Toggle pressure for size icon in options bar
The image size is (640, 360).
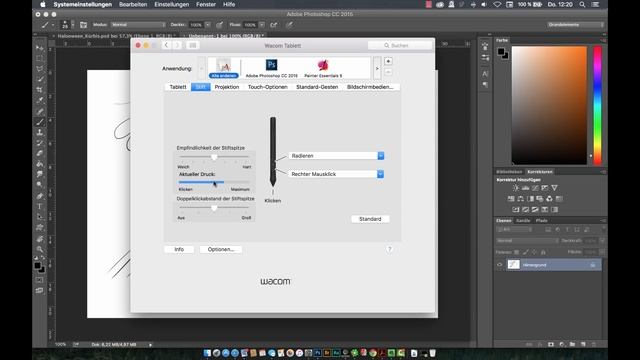(x=289, y=25)
